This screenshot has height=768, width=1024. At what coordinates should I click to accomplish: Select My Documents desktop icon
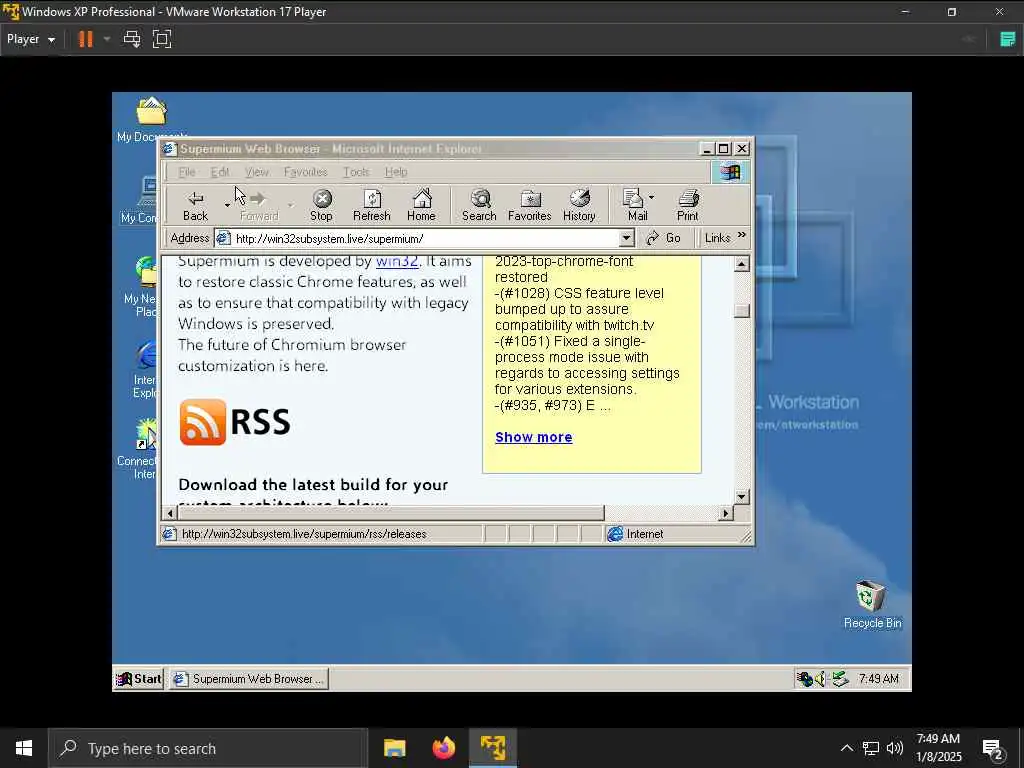coord(151,120)
